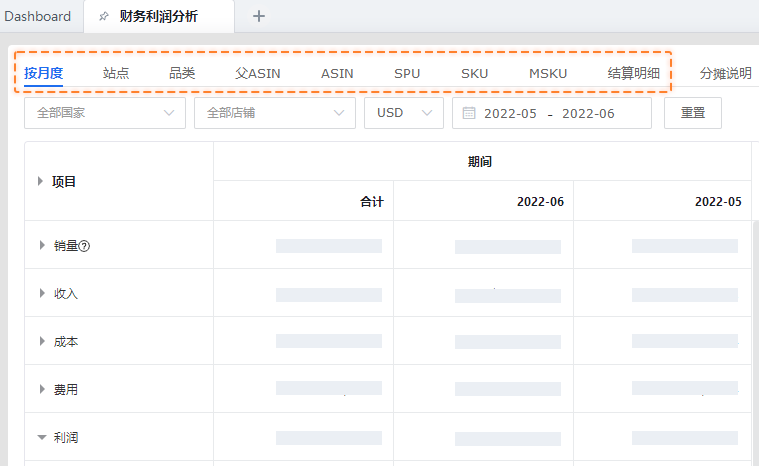Click the end date 2022-06 field
759x466 pixels.
point(588,113)
